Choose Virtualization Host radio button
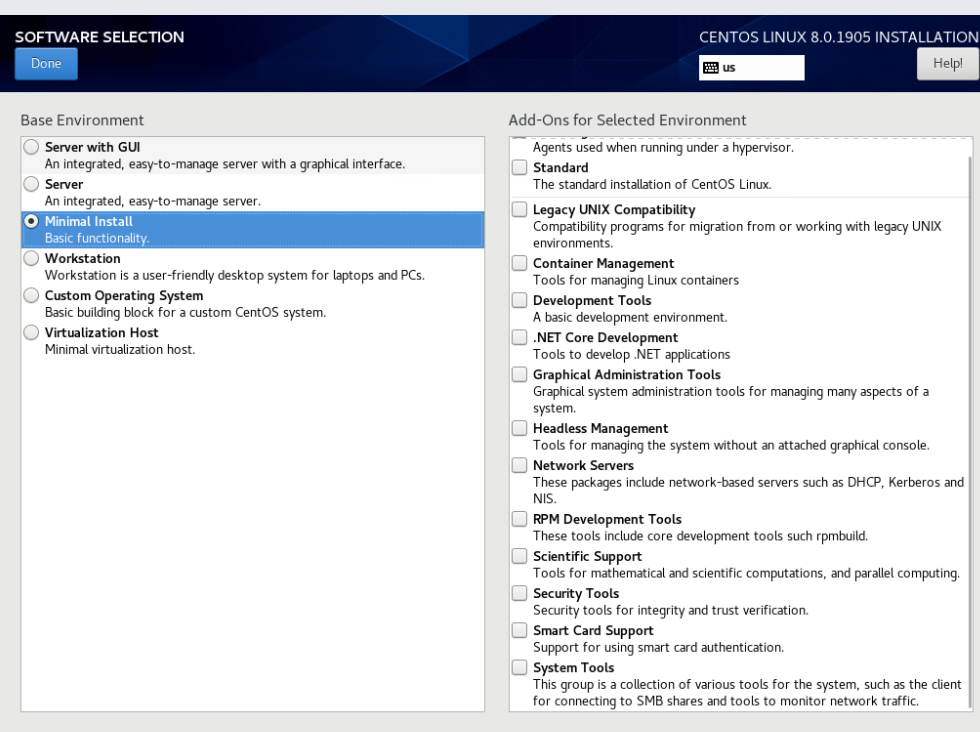The image size is (980, 732). click(x=31, y=333)
